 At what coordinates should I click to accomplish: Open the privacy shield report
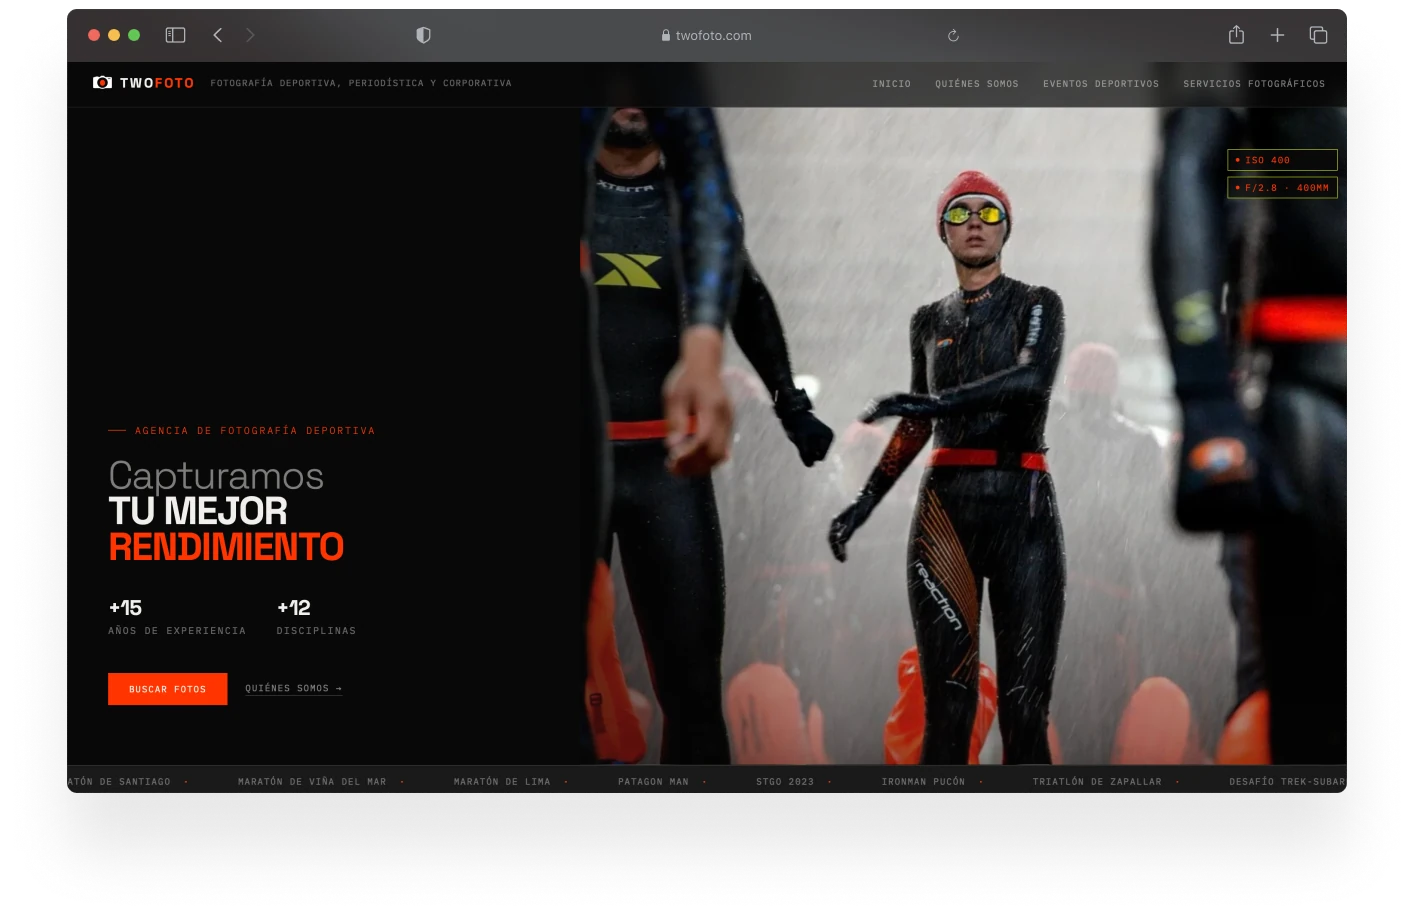tap(423, 35)
